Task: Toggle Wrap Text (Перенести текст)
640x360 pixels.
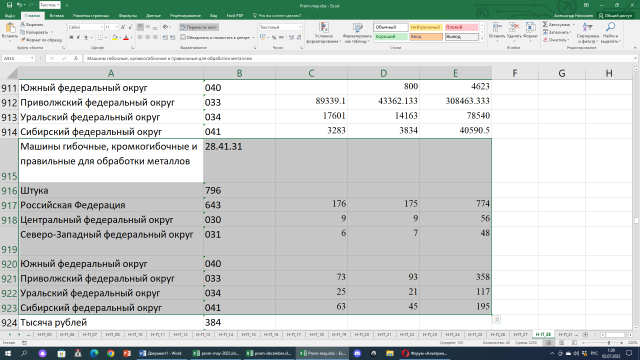Action: (199, 27)
